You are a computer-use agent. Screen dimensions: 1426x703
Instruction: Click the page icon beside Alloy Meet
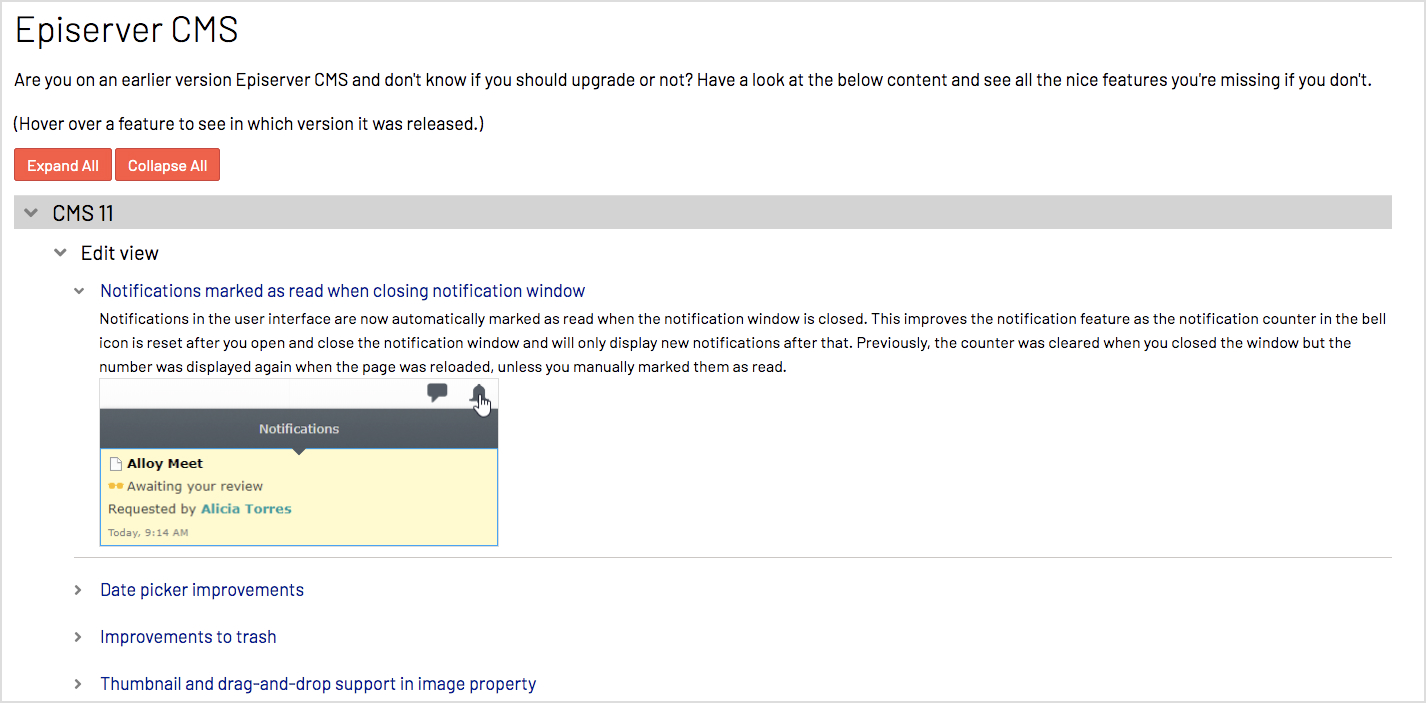[x=115, y=464]
